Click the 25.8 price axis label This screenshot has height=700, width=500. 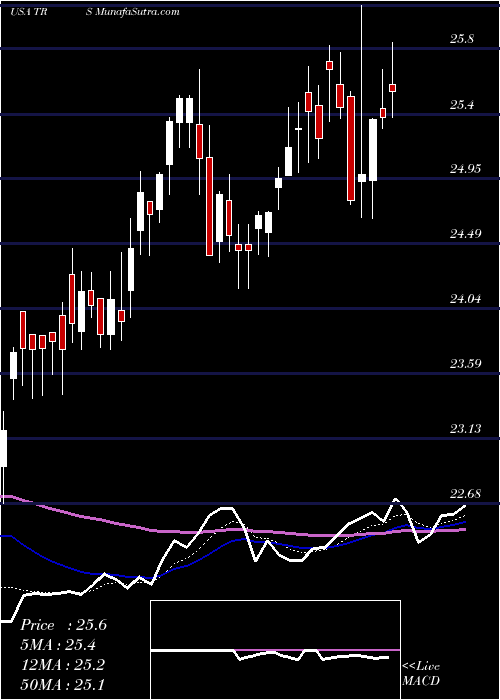coord(462,39)
